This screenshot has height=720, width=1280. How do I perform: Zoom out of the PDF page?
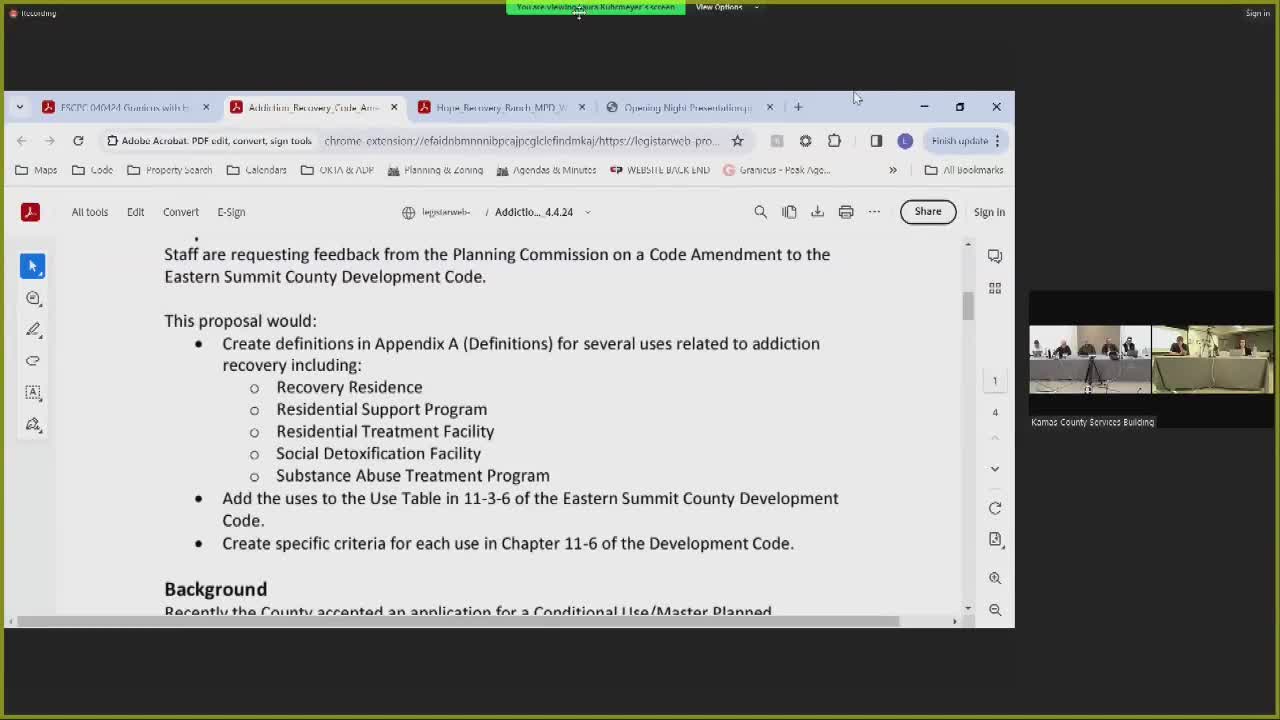995,609
